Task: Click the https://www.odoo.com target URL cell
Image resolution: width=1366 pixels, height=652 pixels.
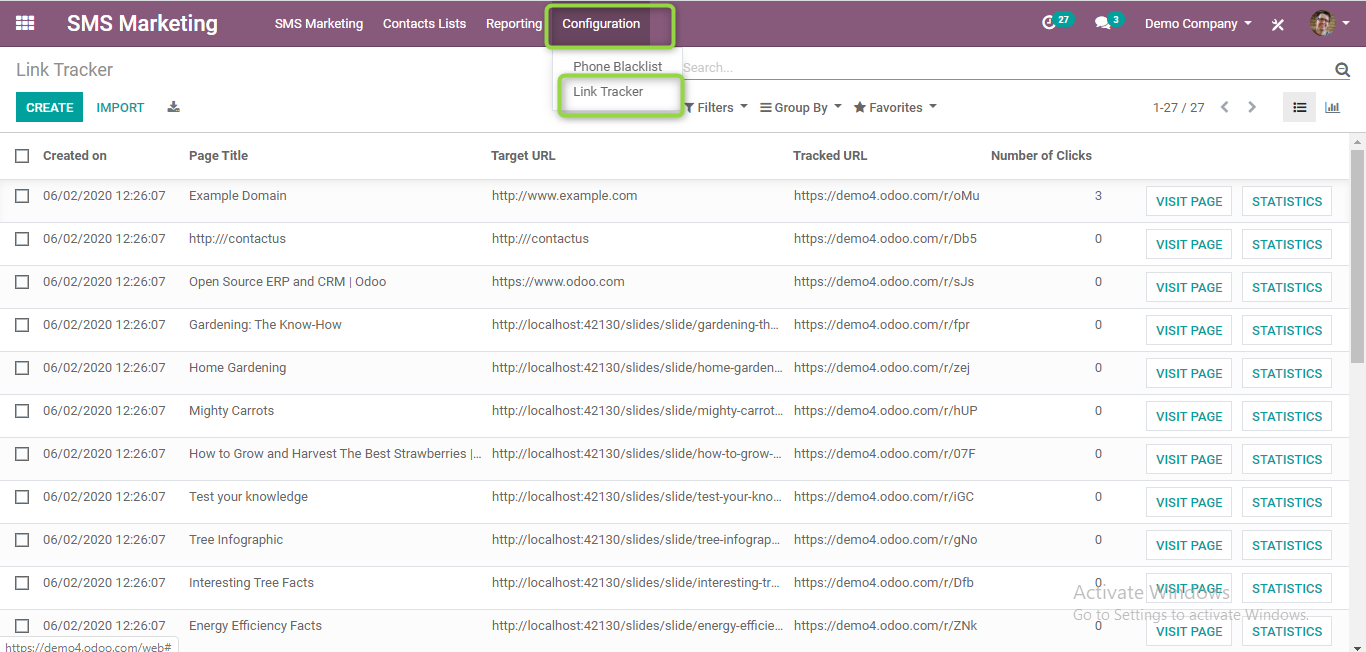Action: tap(558, 282)
